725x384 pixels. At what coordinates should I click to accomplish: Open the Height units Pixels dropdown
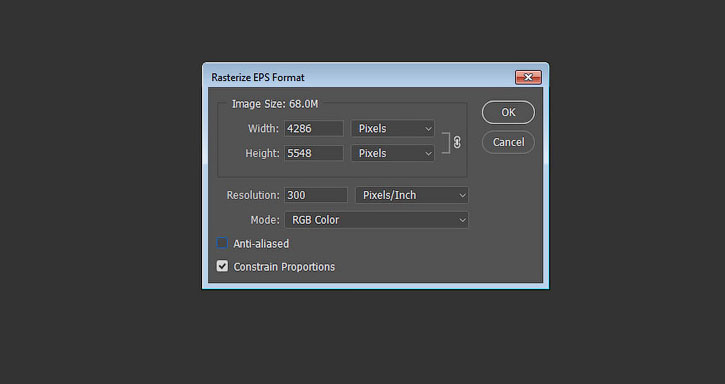(x=393, y=153)
